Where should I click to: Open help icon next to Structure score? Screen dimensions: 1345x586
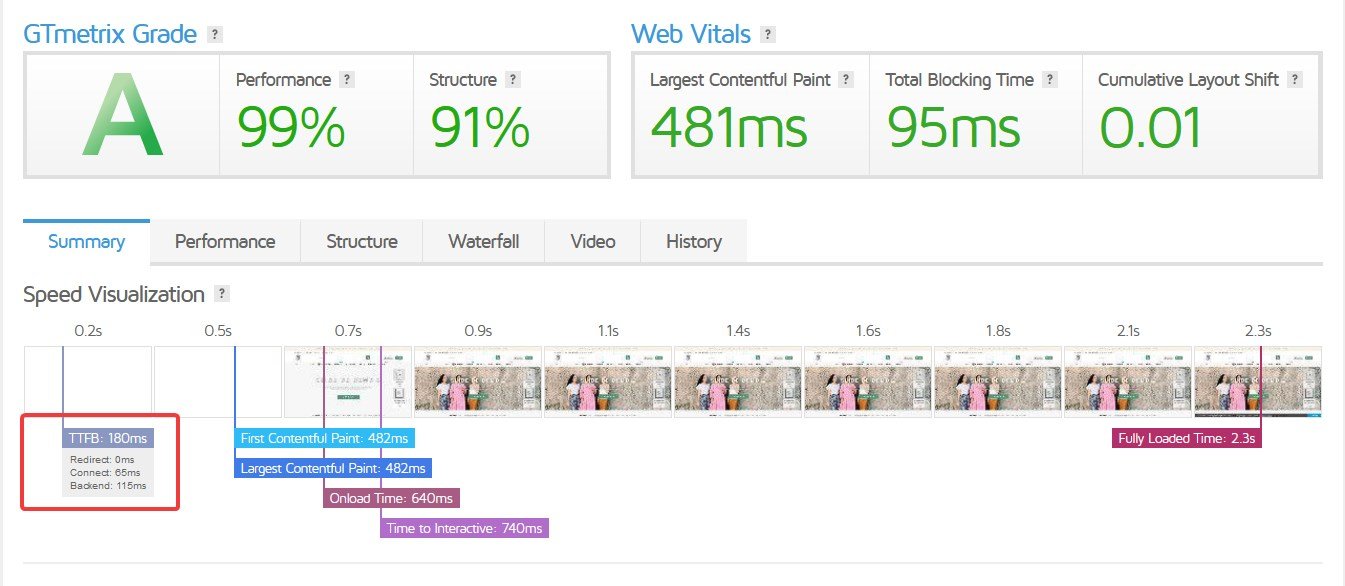[x=513, y=80]
